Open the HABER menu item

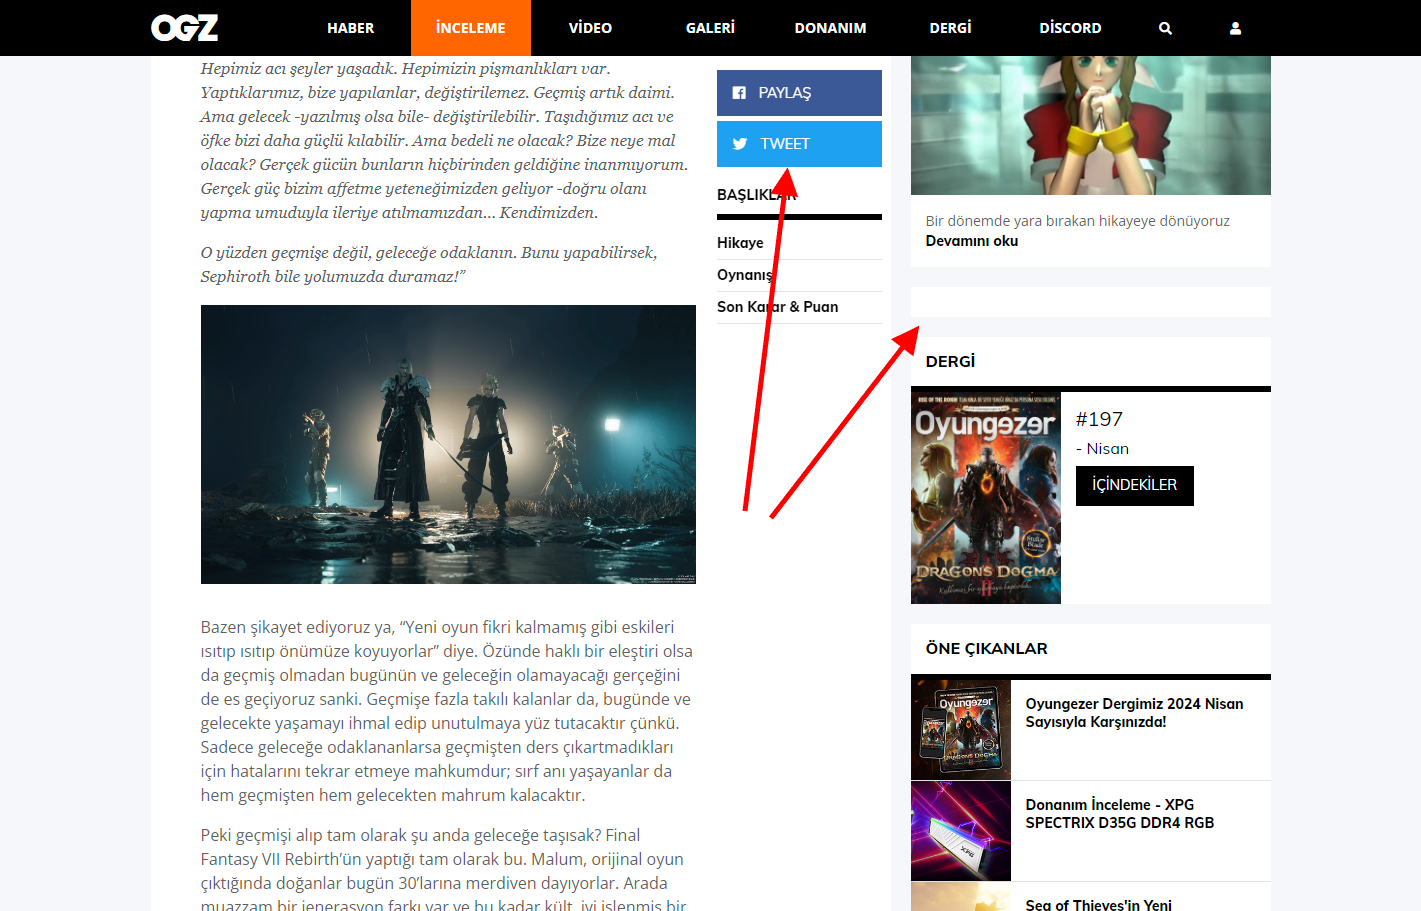tap(350, 28)
